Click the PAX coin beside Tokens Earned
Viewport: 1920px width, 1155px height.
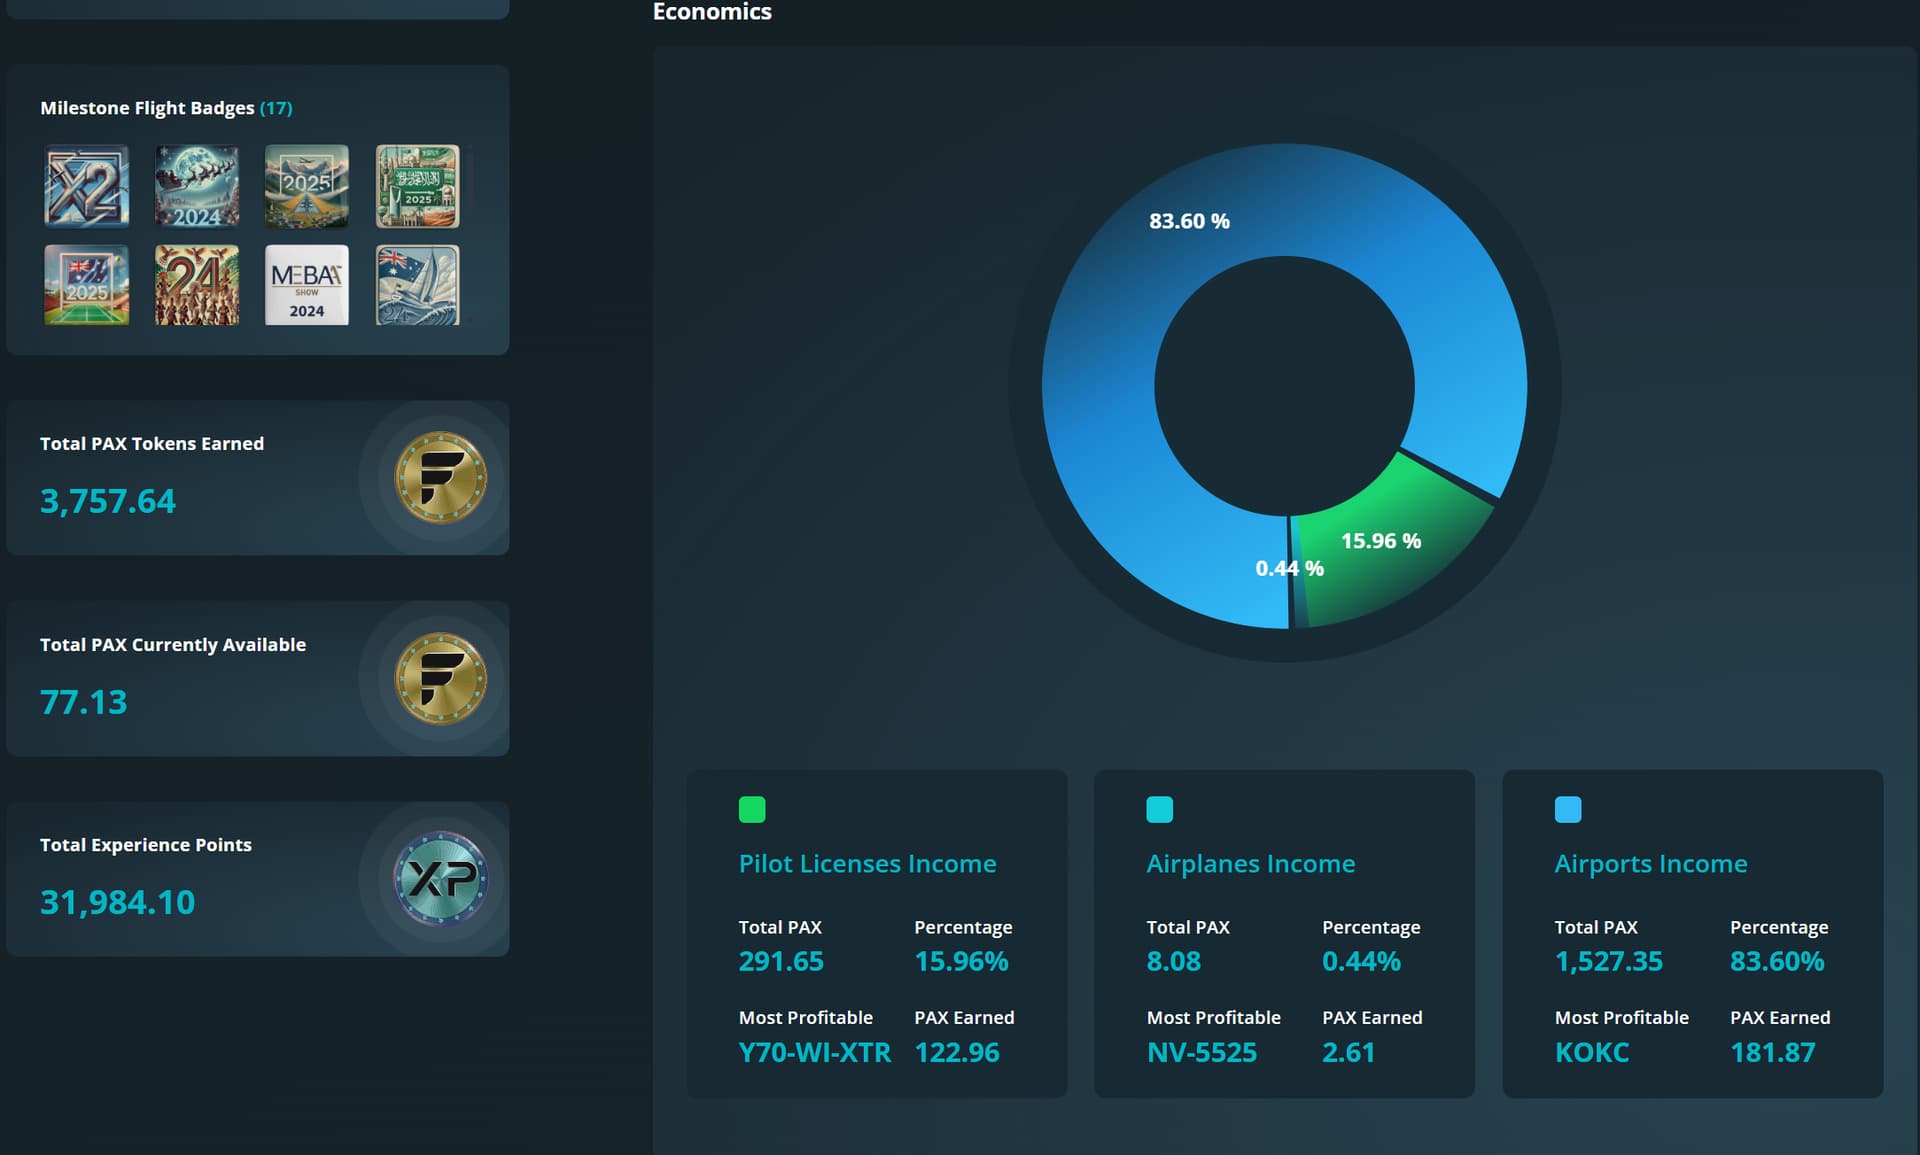[x=440, y=478]
